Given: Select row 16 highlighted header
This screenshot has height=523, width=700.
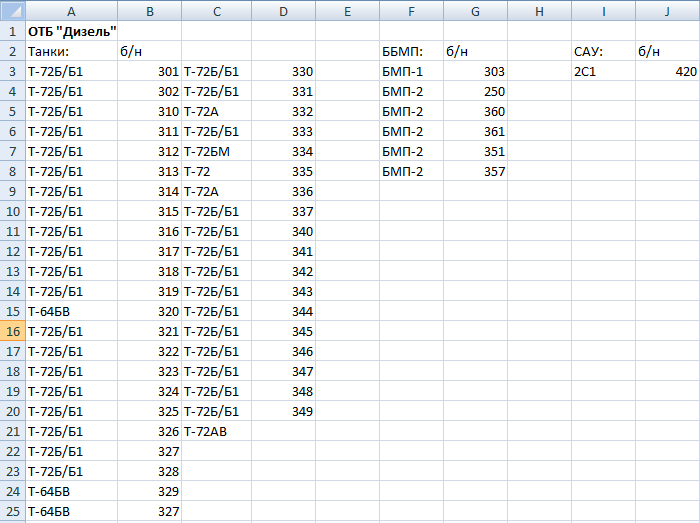Looking at the screenshot, I should click(x=12, y=331).
